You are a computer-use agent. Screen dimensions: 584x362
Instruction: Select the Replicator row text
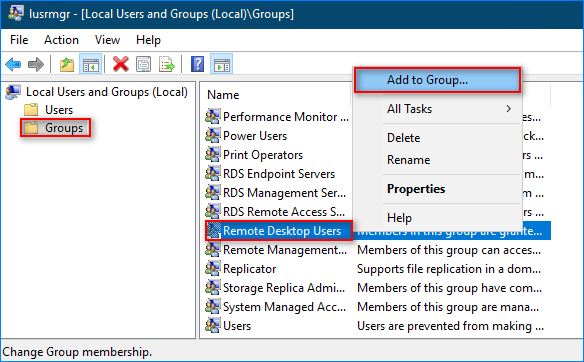click(x=250, y=269)
